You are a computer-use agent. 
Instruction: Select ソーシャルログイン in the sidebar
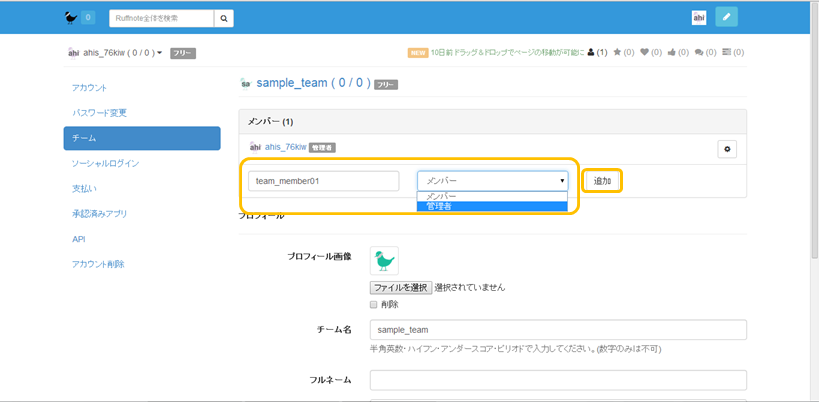105,163
